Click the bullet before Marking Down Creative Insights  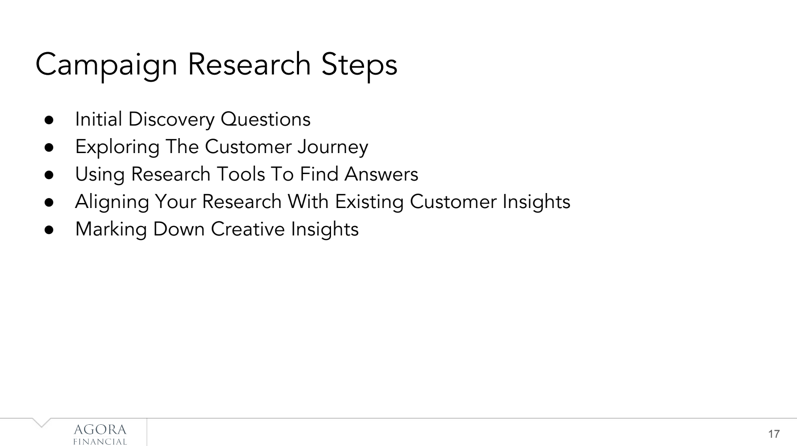pyautogui.click(x=49, y=230)
